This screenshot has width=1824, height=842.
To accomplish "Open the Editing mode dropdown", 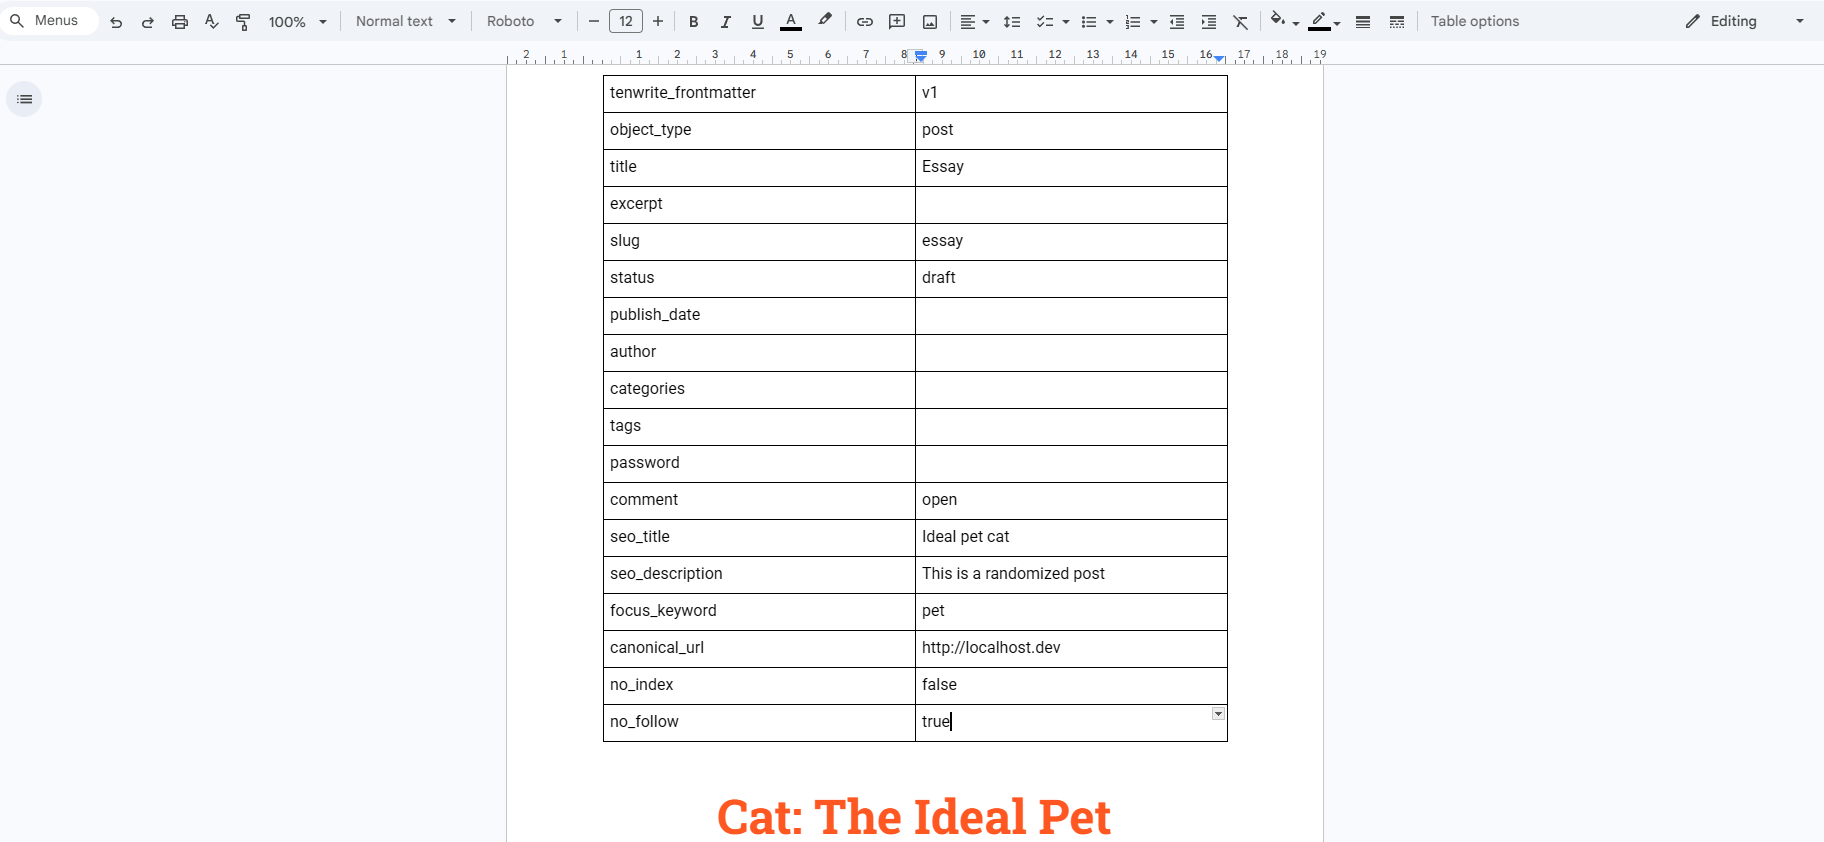I will coord(1745,21).
